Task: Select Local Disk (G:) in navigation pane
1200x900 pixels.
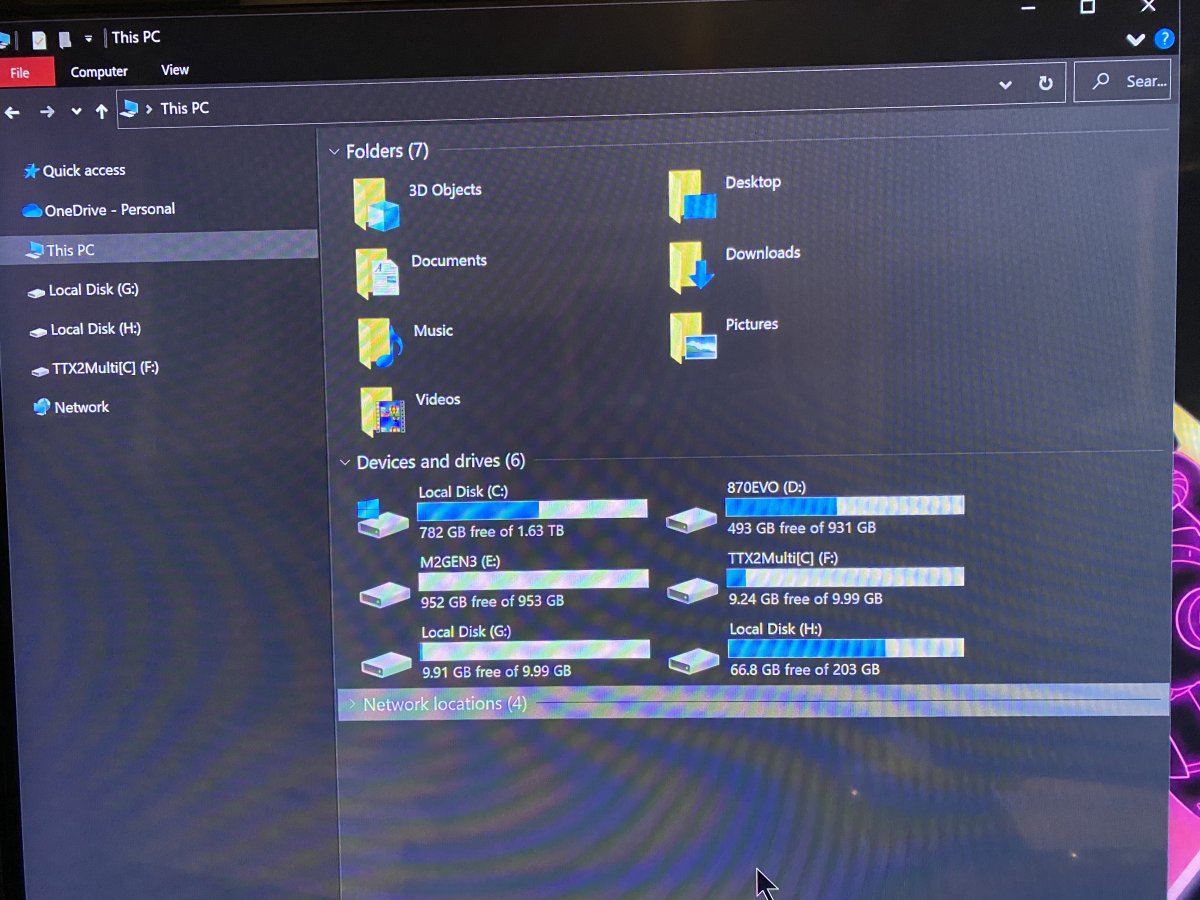Action: point(93,290)
